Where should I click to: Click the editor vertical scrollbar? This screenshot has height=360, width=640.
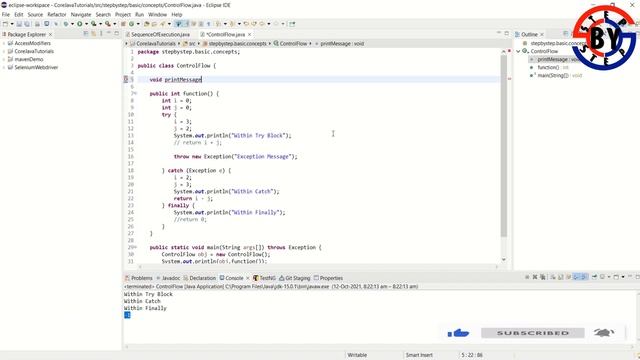504,145
